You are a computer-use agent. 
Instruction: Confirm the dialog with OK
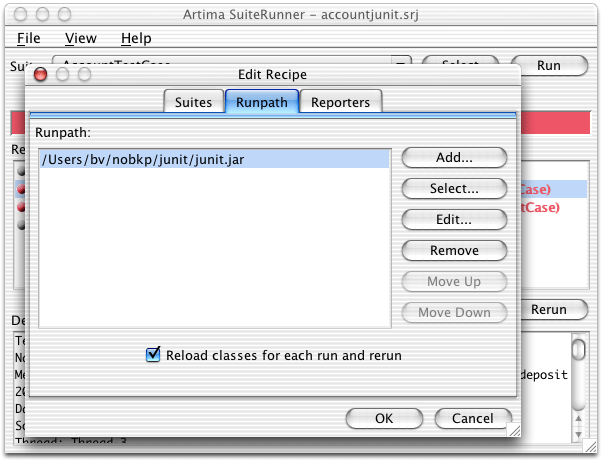click(x=384, y=418)
